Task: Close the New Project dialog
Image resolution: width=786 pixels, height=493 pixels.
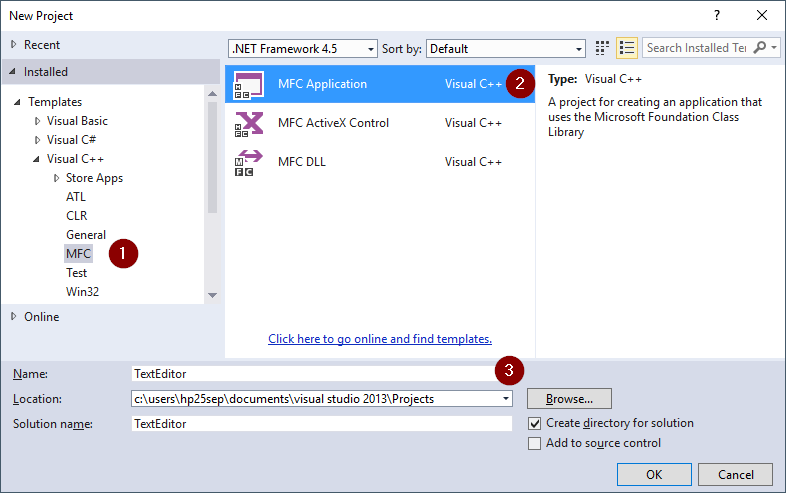Action: (762, 15)
